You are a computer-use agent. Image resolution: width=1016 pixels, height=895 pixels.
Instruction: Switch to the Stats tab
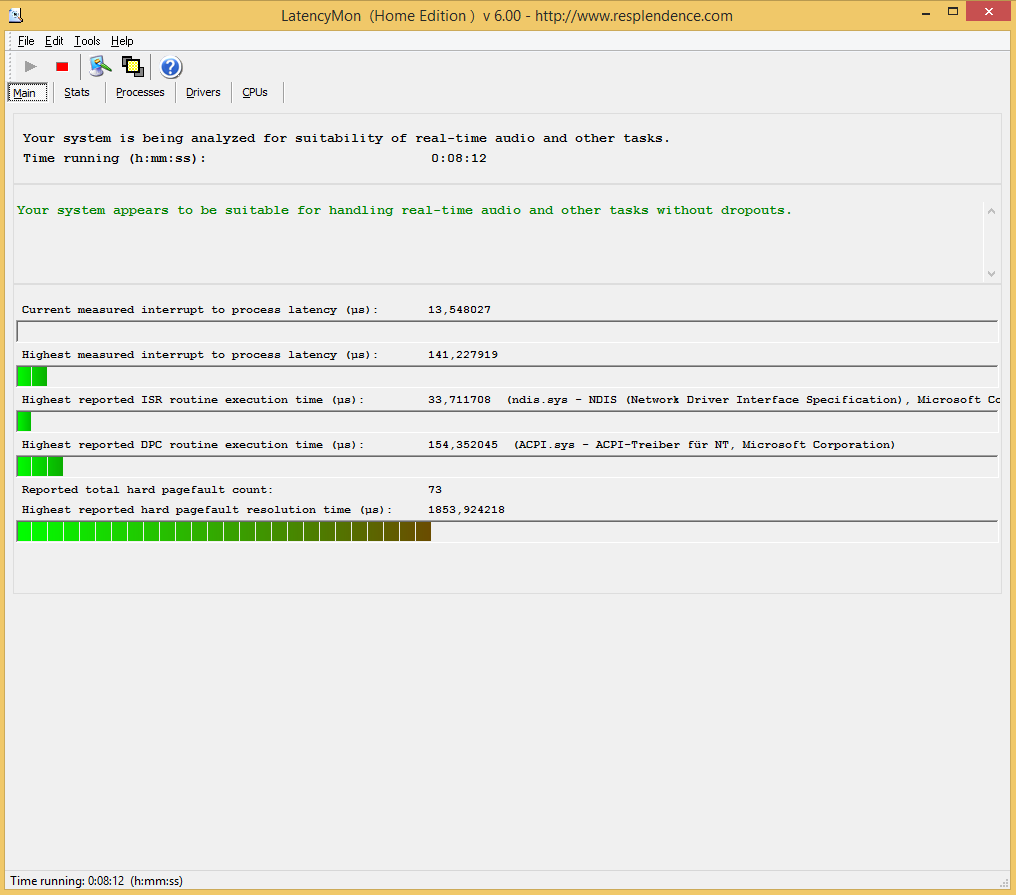tap(77, 92)
